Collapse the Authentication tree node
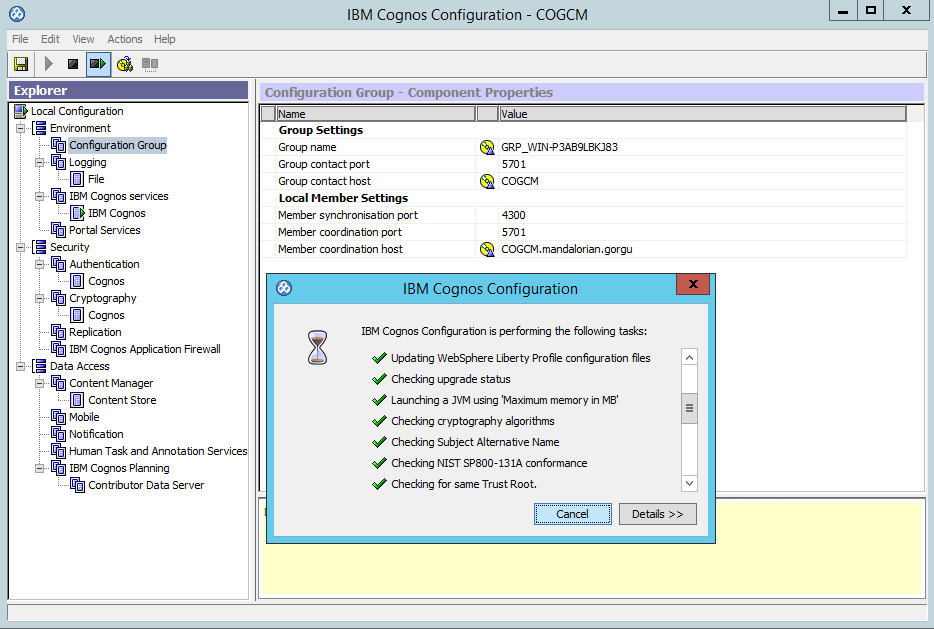934x629 pixels. [x=39, y=264]
